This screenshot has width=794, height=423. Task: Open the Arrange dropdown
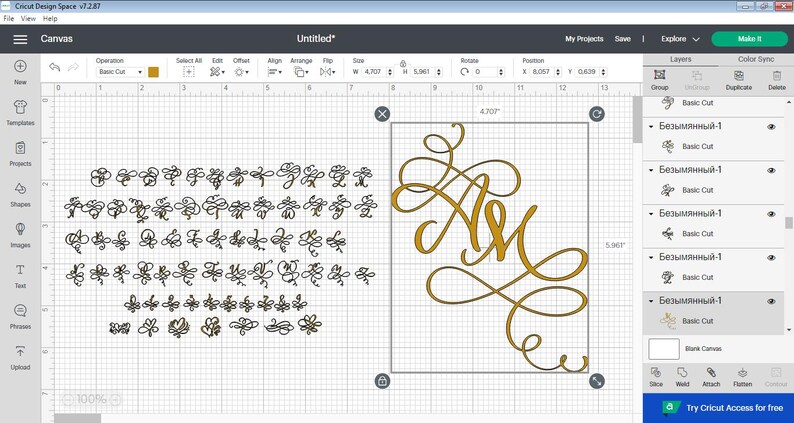pos(301,72)
